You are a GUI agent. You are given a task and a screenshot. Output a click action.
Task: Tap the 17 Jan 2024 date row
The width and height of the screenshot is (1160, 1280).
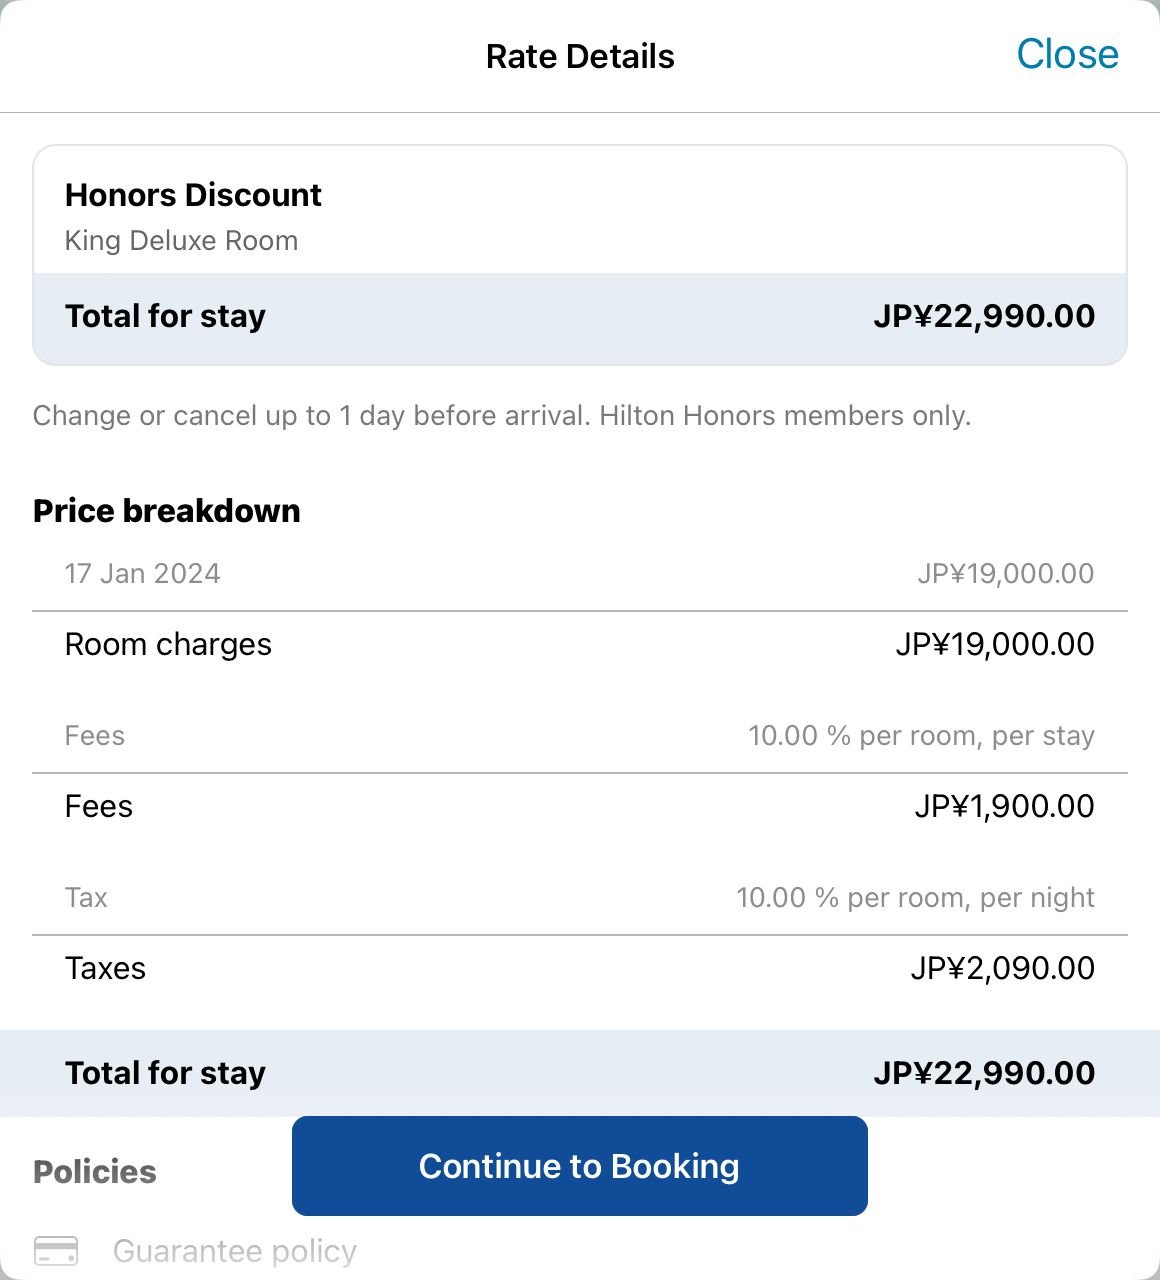[143, 574]
